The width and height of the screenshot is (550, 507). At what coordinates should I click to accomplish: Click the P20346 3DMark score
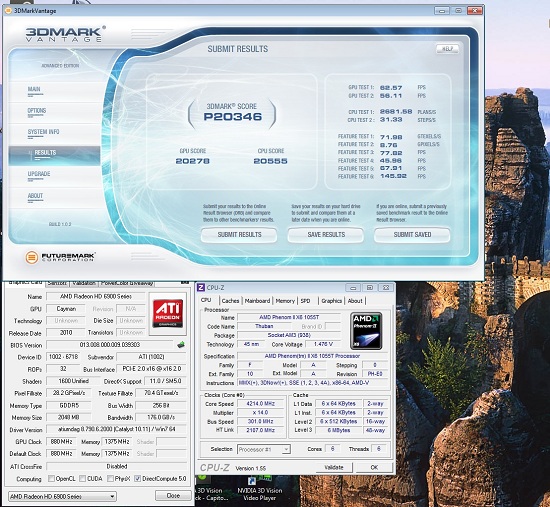[233, 117]
